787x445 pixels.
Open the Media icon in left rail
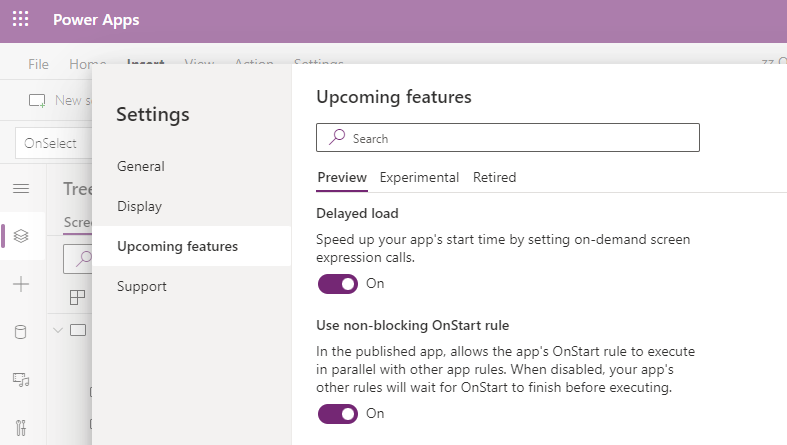(21, 380)
